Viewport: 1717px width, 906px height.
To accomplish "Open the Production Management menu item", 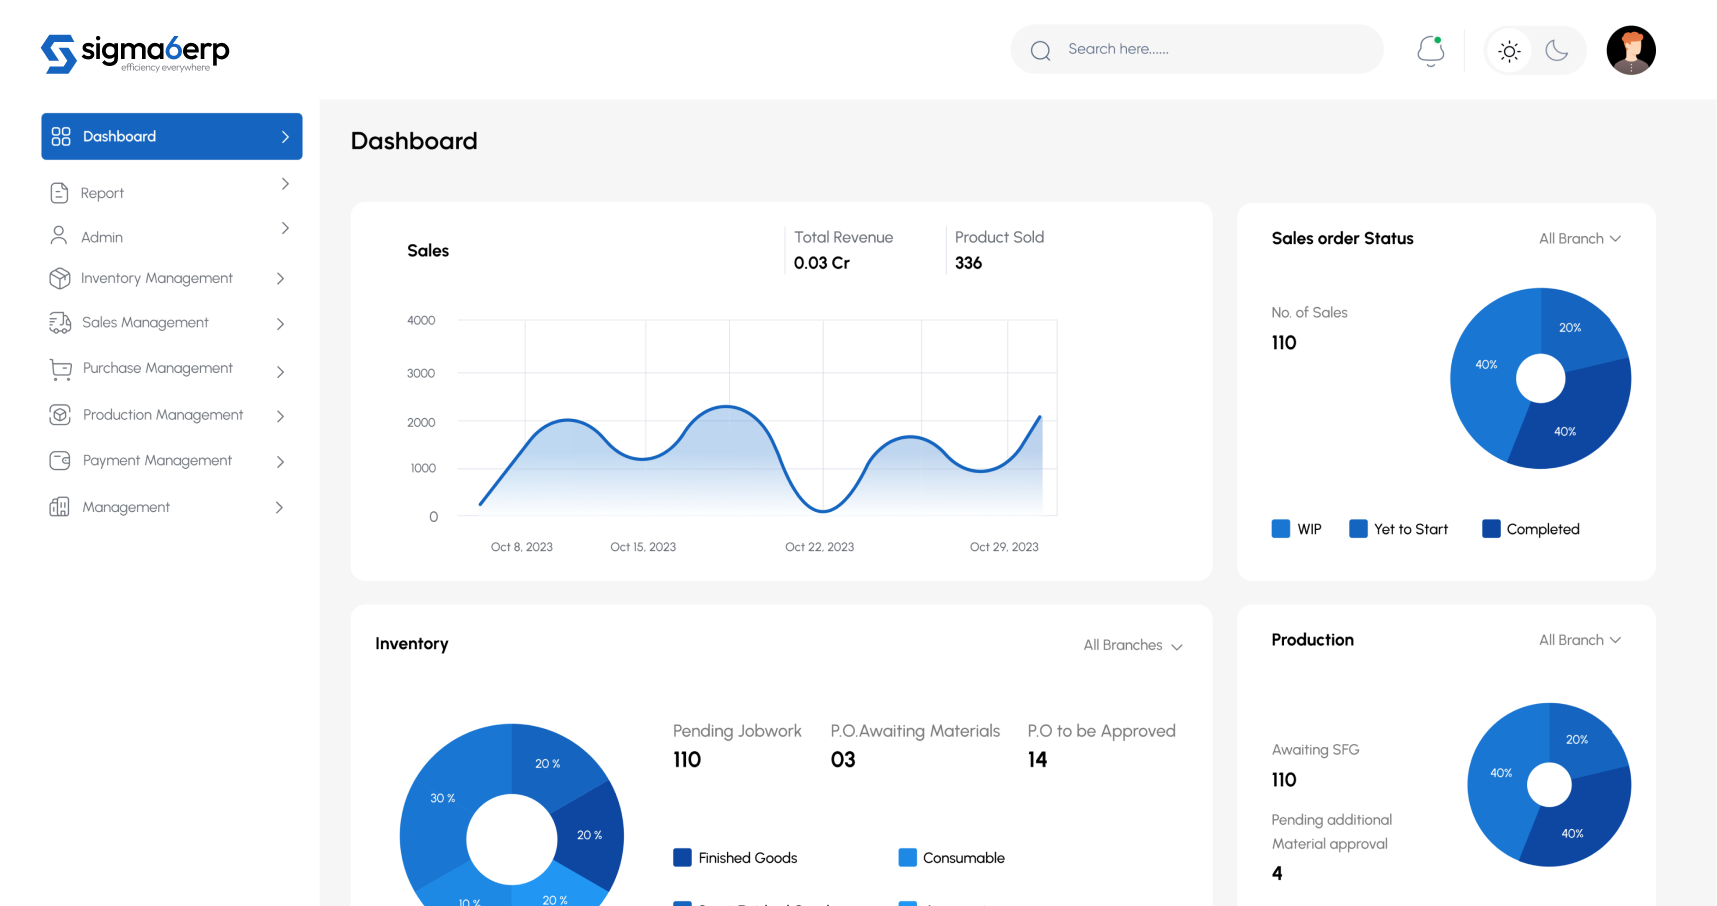I will click(x=163, y=415).
